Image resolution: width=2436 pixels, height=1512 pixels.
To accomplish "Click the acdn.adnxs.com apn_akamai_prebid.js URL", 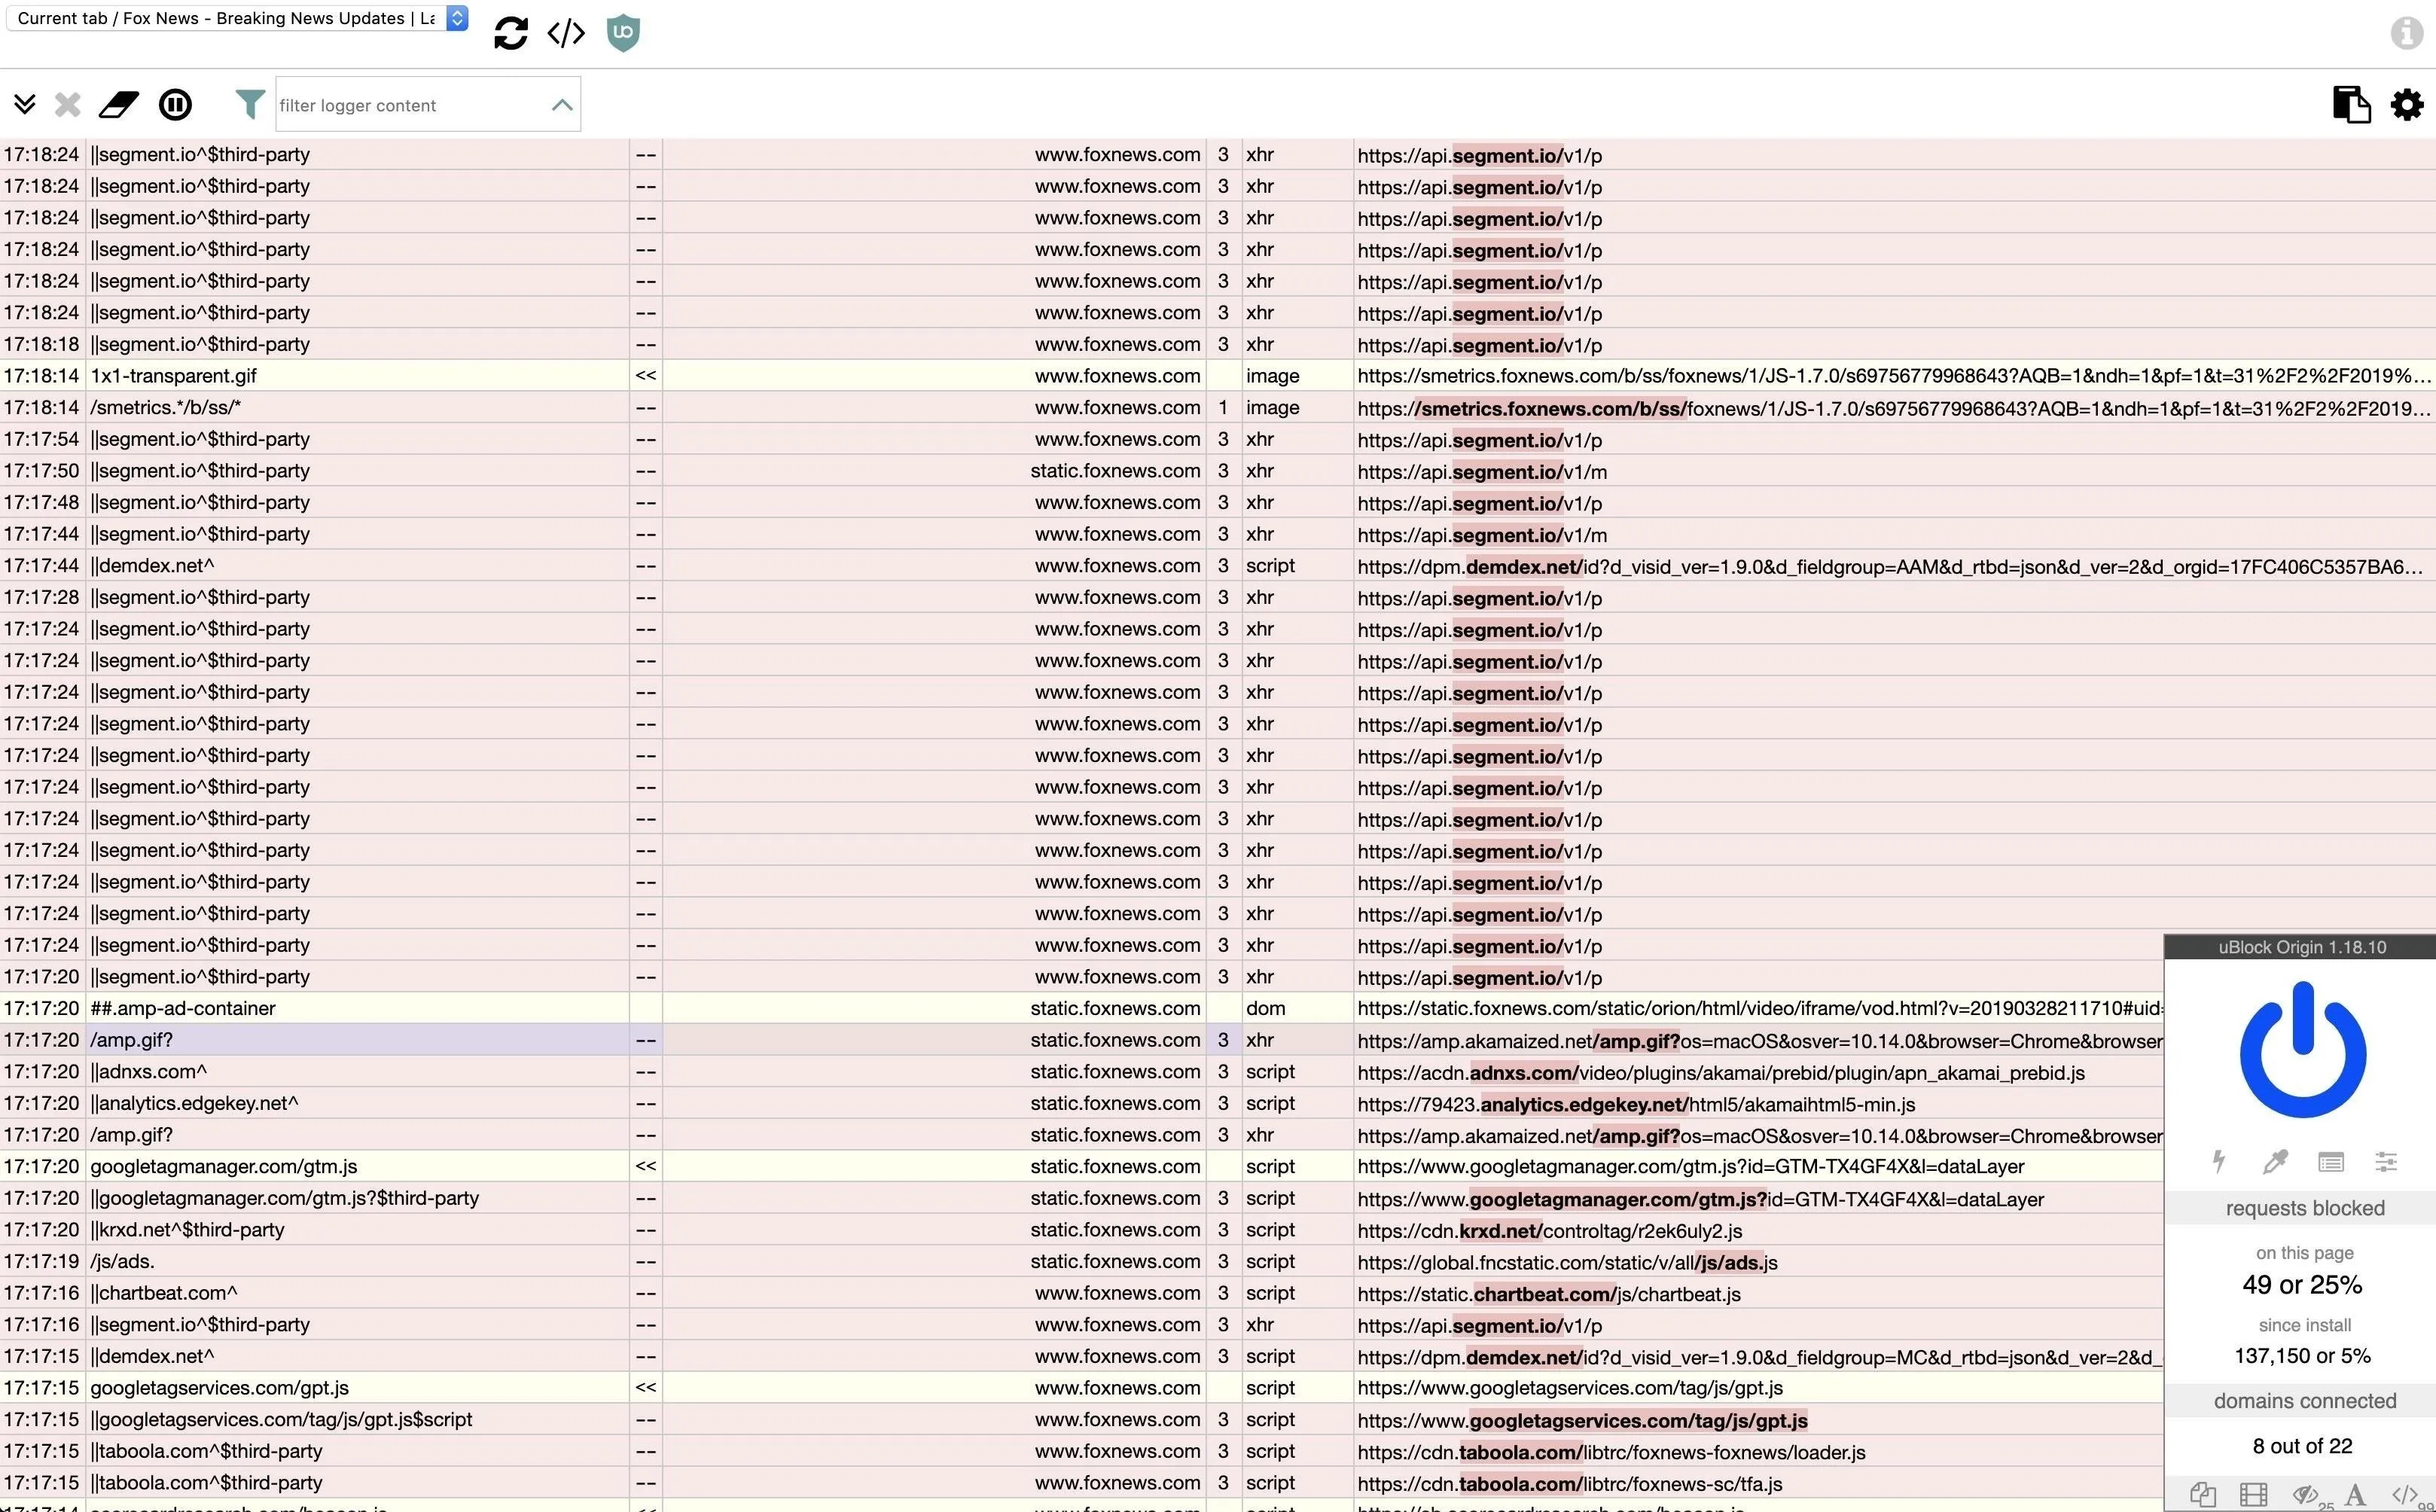I will click(1721, 1073).
